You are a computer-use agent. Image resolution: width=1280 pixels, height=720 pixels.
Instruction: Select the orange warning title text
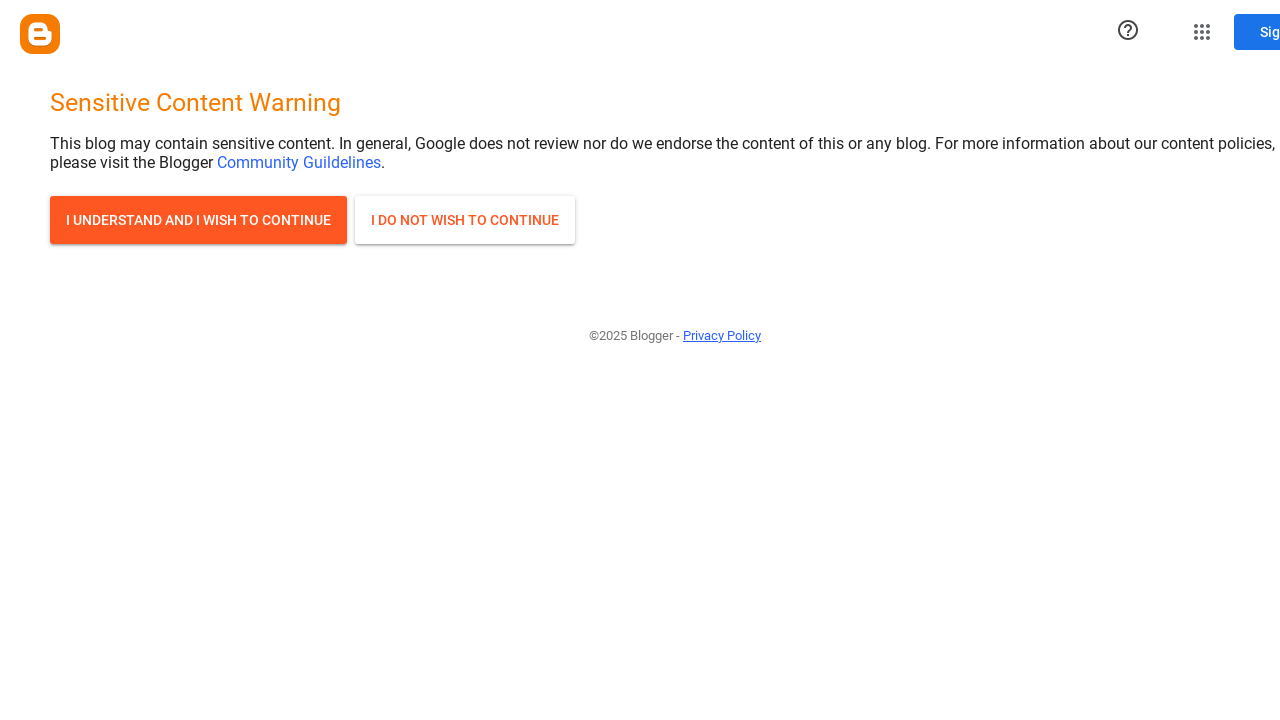pyautogui.click(x=195, y=103)
